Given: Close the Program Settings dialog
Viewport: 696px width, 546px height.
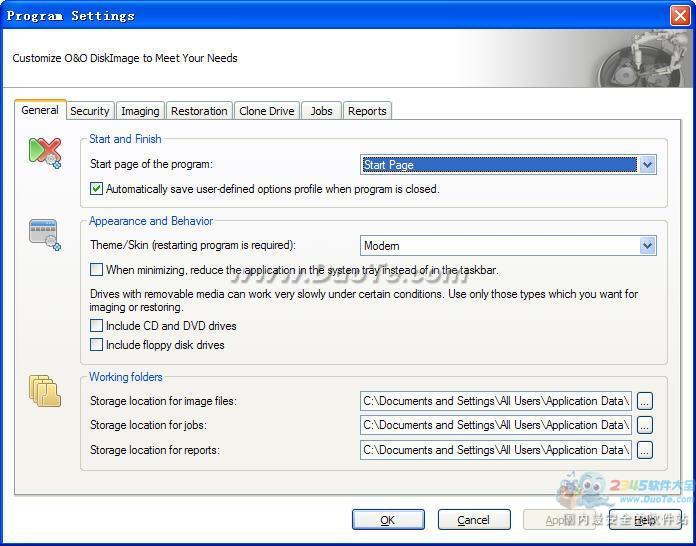Looking at the screenshot, I should coord(680,16).
